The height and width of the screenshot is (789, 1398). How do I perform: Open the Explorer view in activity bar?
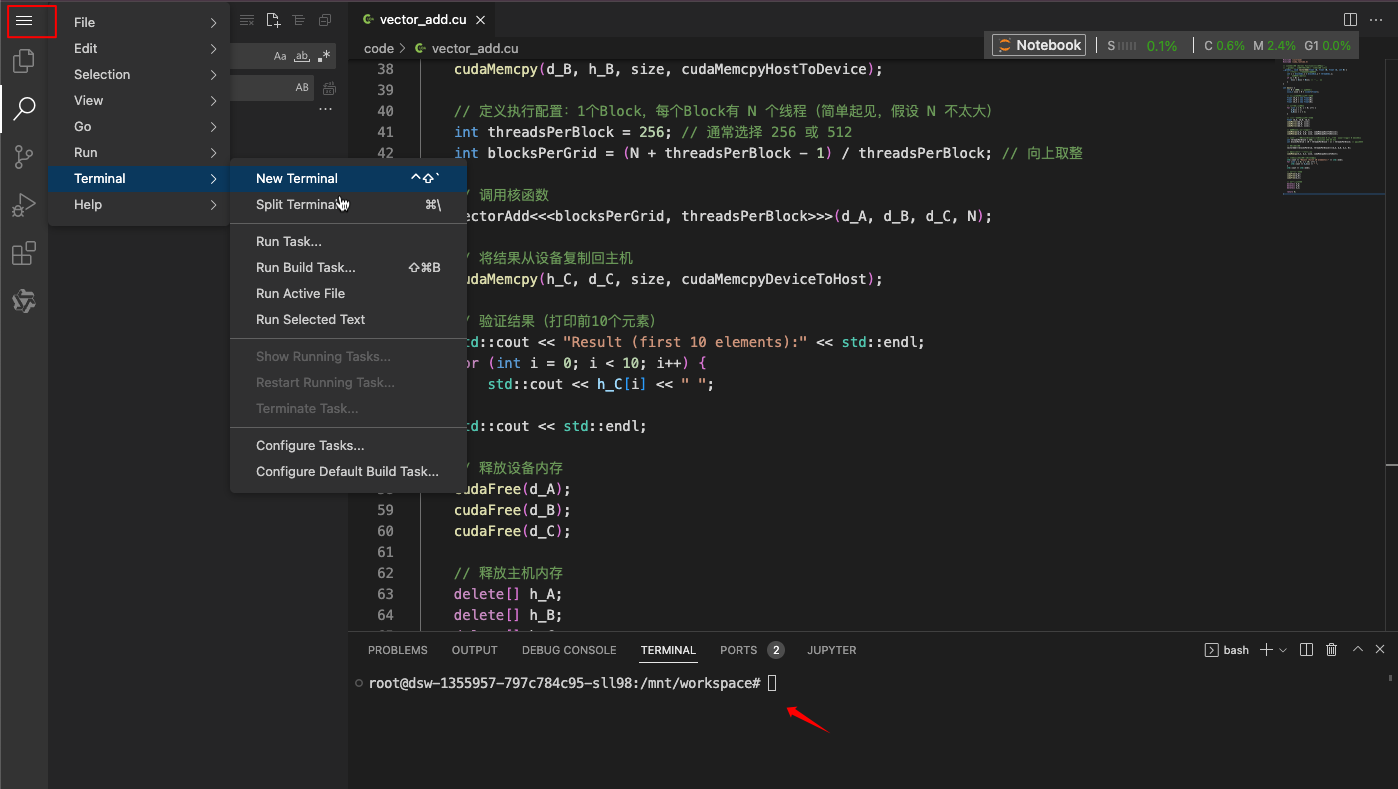[24, 62]
